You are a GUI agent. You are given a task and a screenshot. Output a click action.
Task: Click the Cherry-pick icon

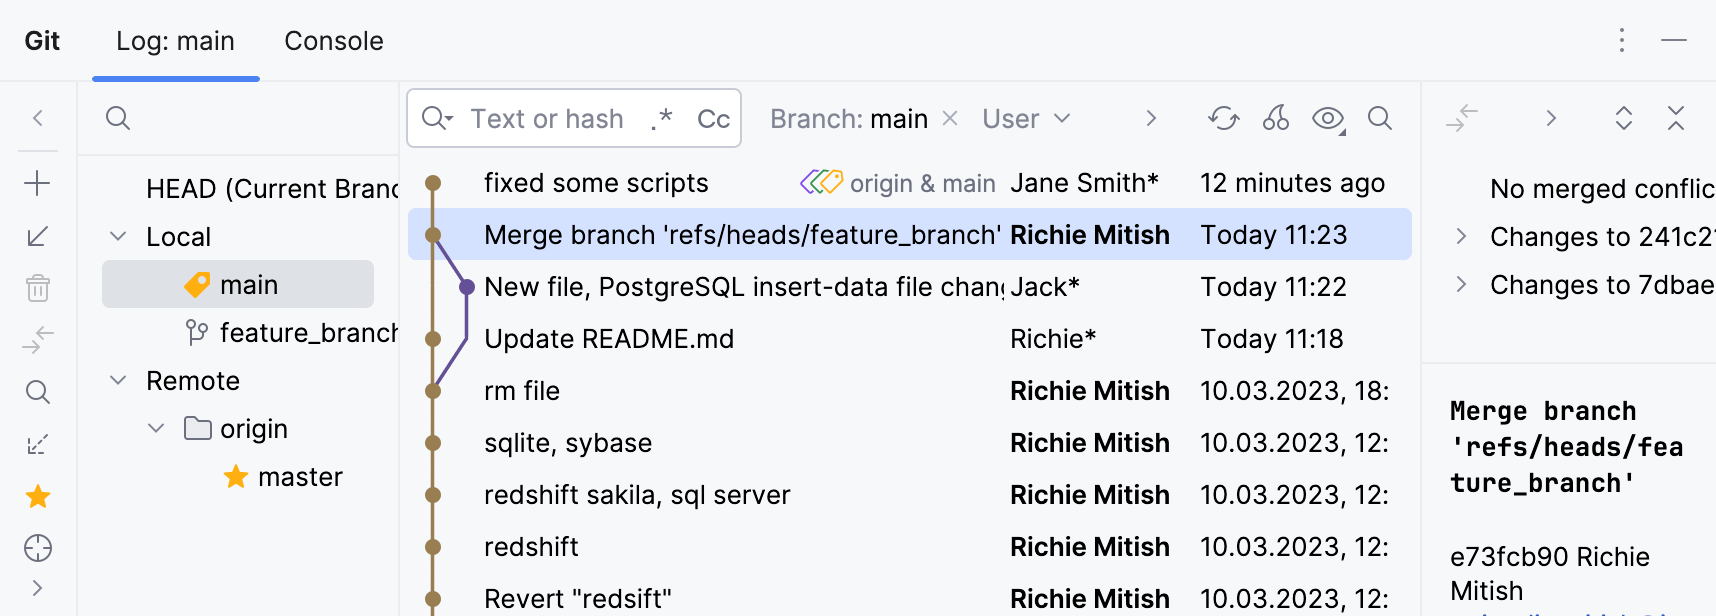[x=1276, y=119]
